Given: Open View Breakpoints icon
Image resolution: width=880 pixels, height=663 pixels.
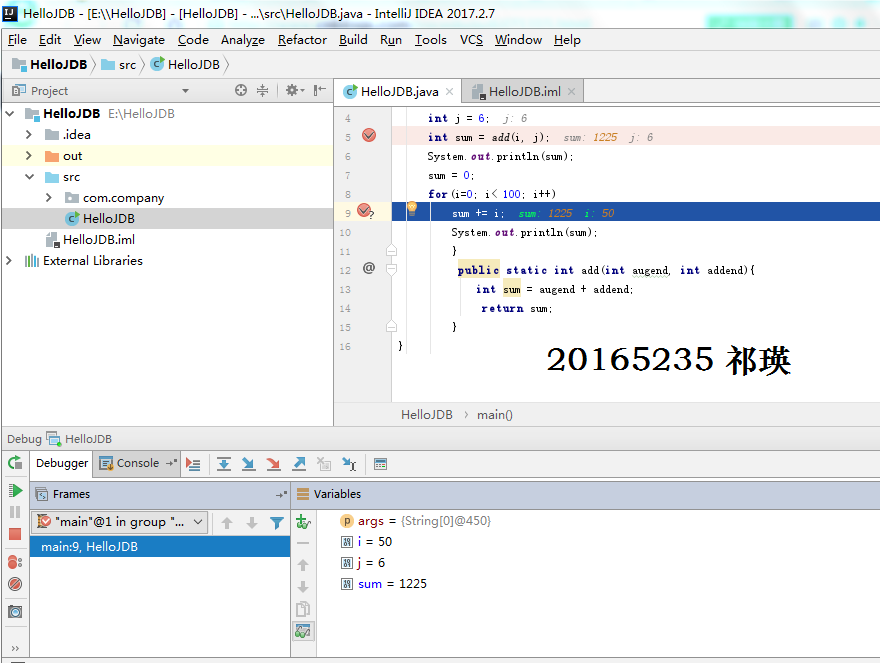Looking at the screenshot, I should (x=15, y=562).
